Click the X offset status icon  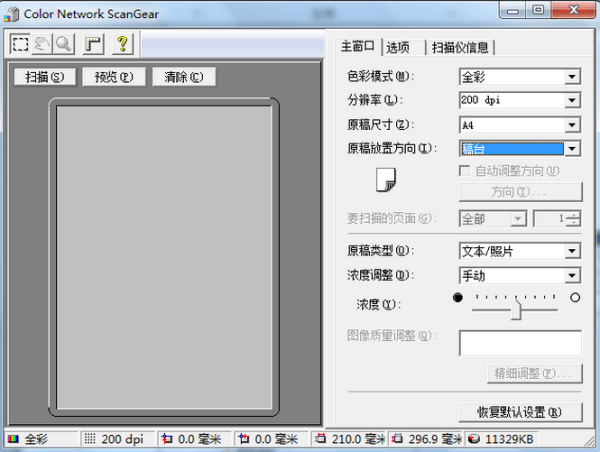(x=167, y=439)
